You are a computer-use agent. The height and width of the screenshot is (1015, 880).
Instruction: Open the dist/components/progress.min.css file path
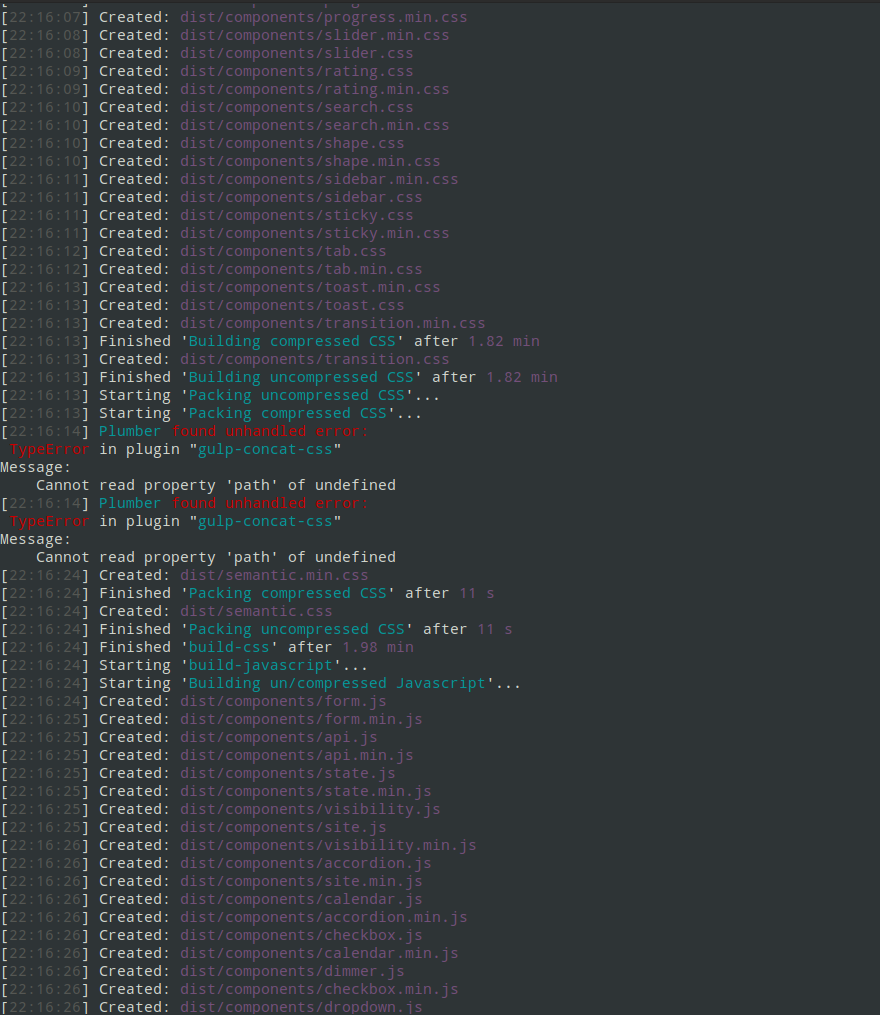[323, 16]
